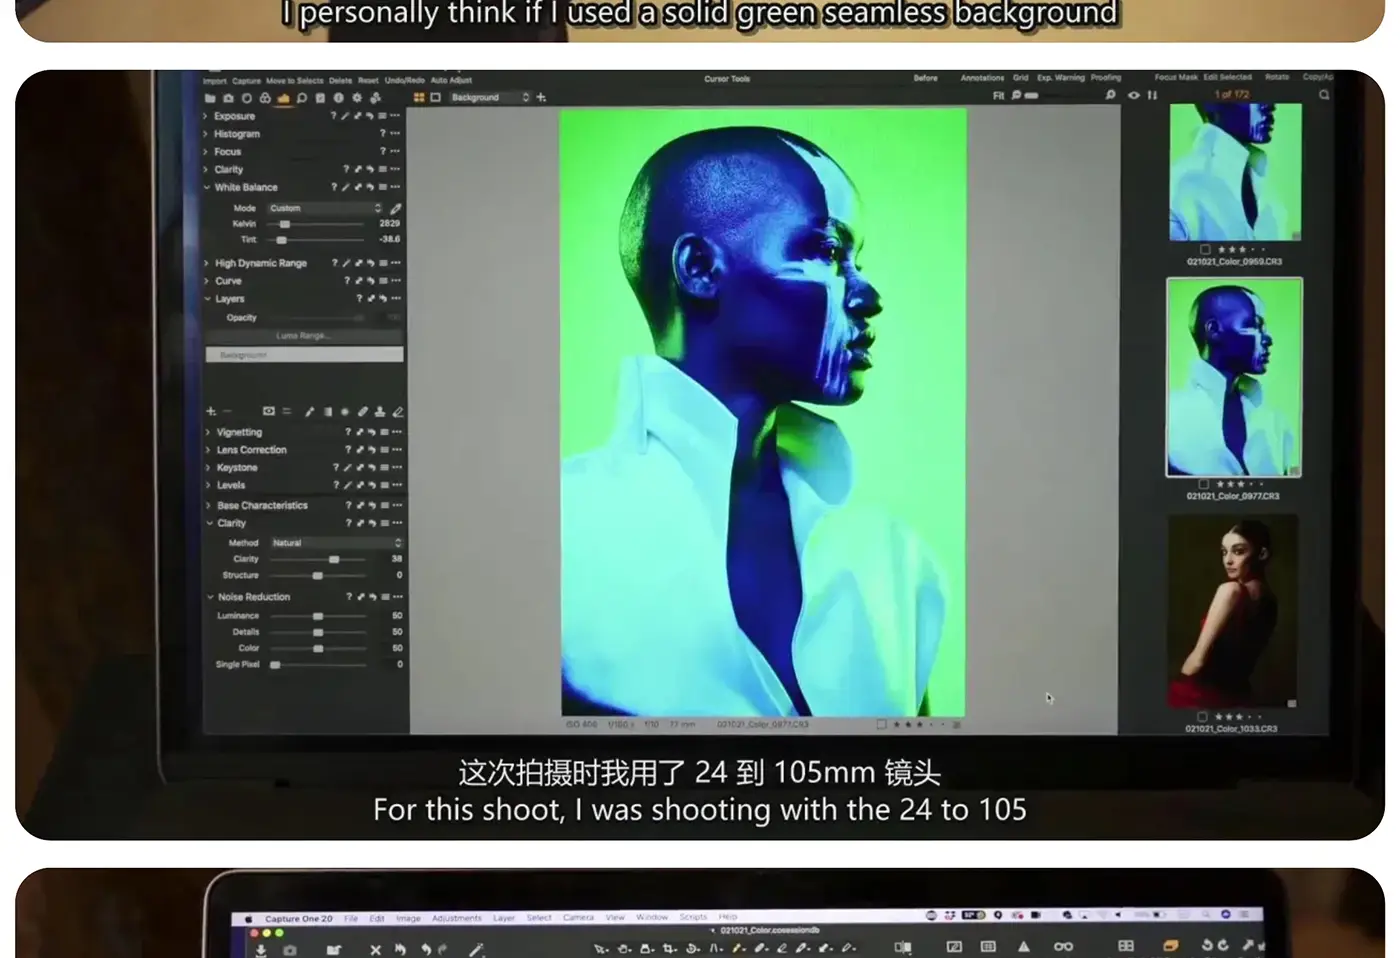
Task: Click the Before button in the toolbar
Action: (925, 77)
